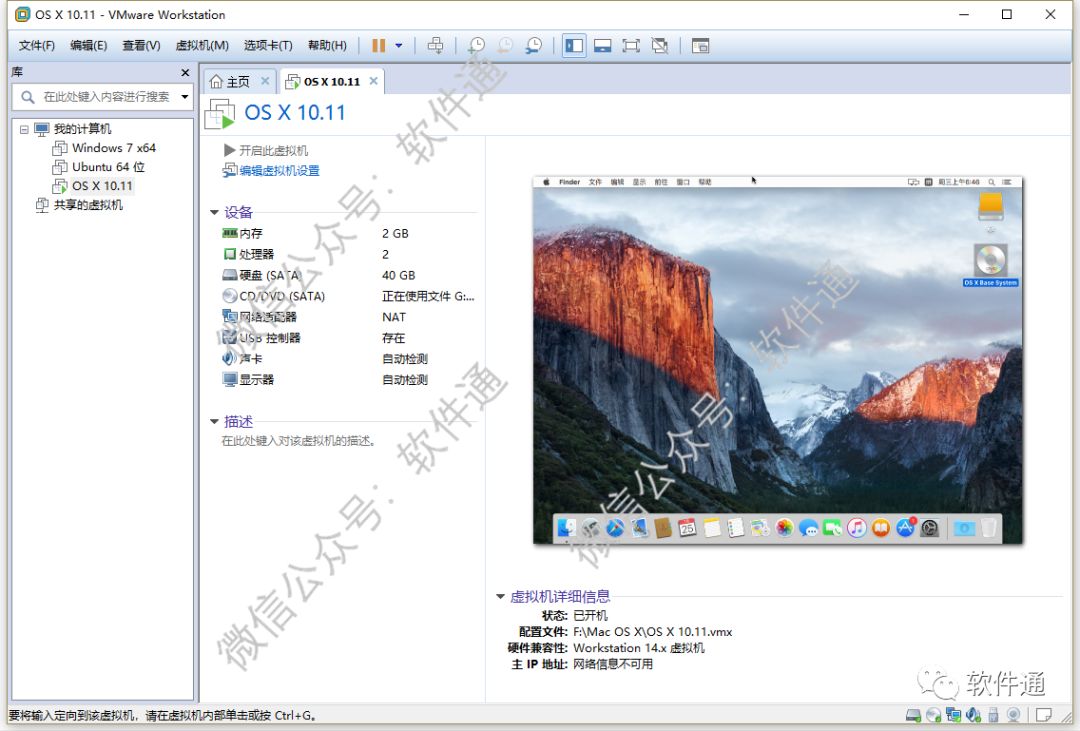
Task: Select Windows 7 x64 in the library
Action: pos(105,148)
